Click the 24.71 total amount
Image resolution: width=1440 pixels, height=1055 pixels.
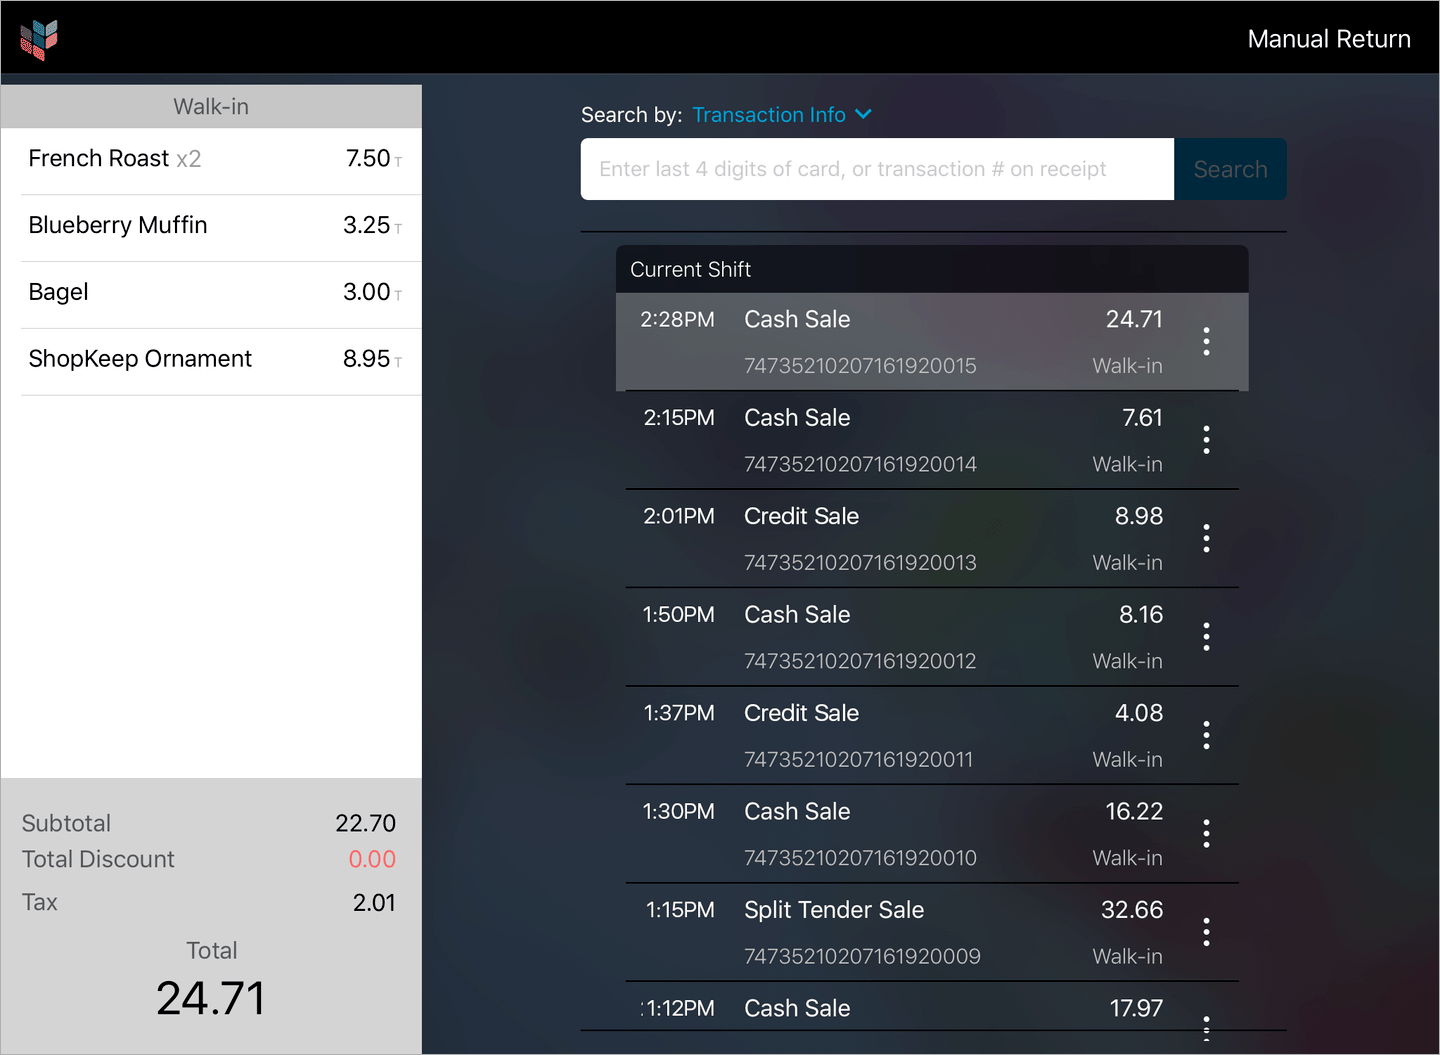tap(211, 998)
